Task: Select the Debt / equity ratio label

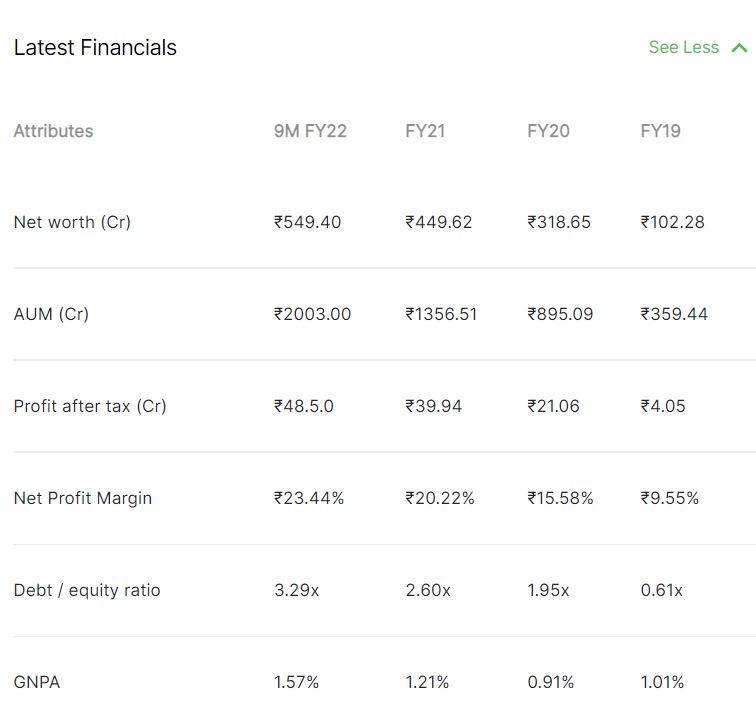Action: 87,590
